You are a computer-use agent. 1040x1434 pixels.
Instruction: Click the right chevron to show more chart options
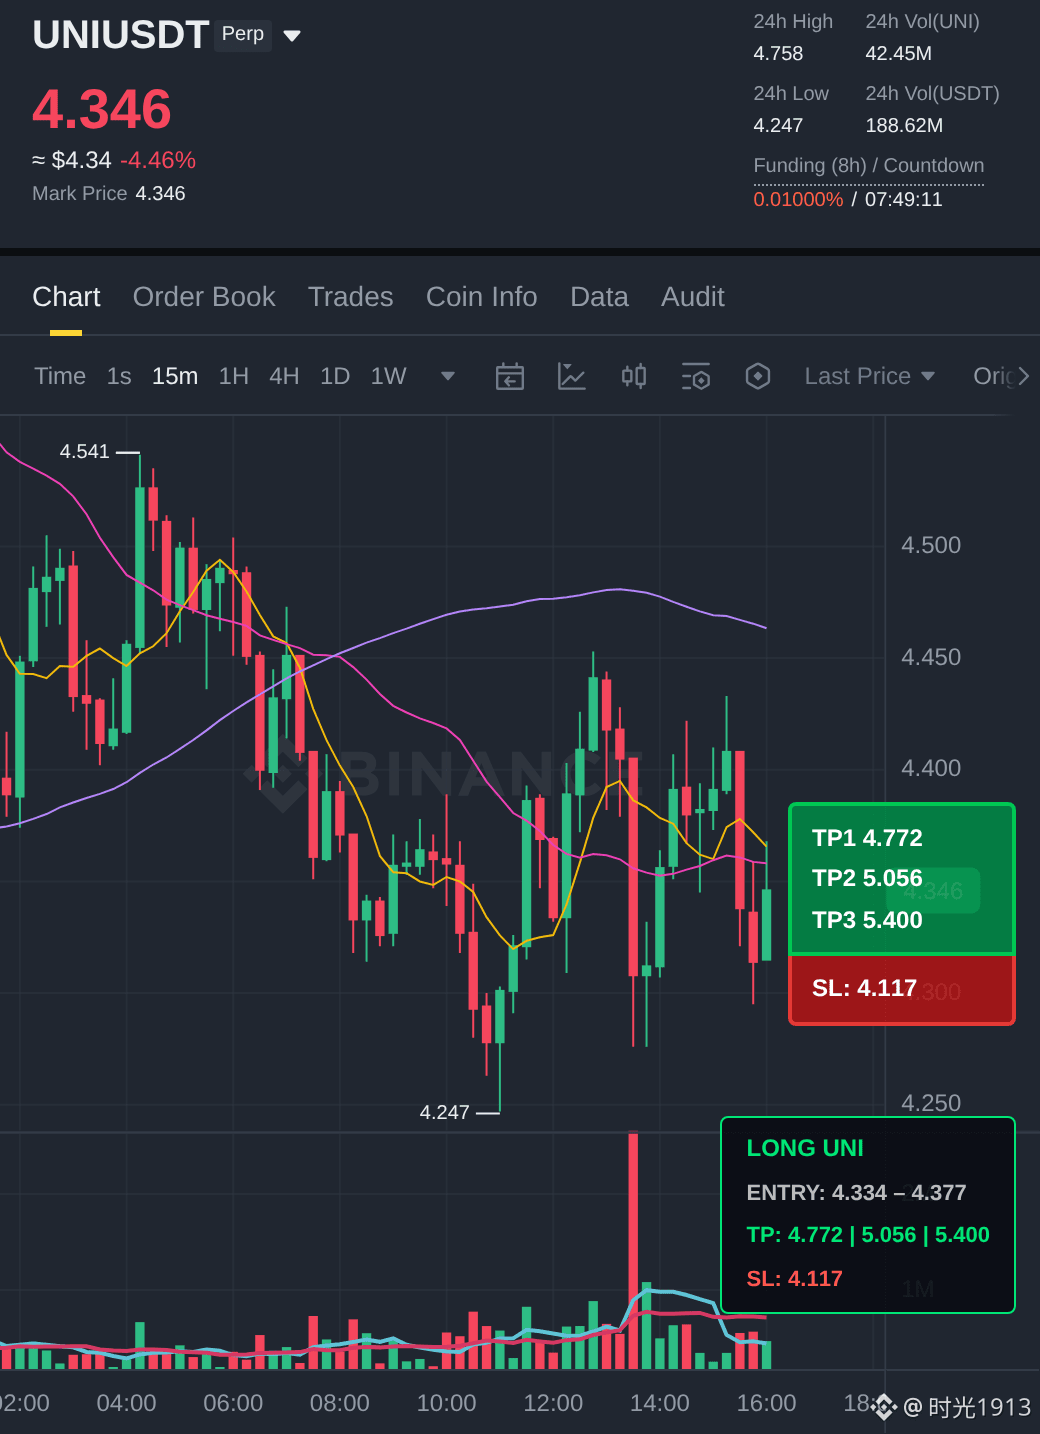point(1023,376)
